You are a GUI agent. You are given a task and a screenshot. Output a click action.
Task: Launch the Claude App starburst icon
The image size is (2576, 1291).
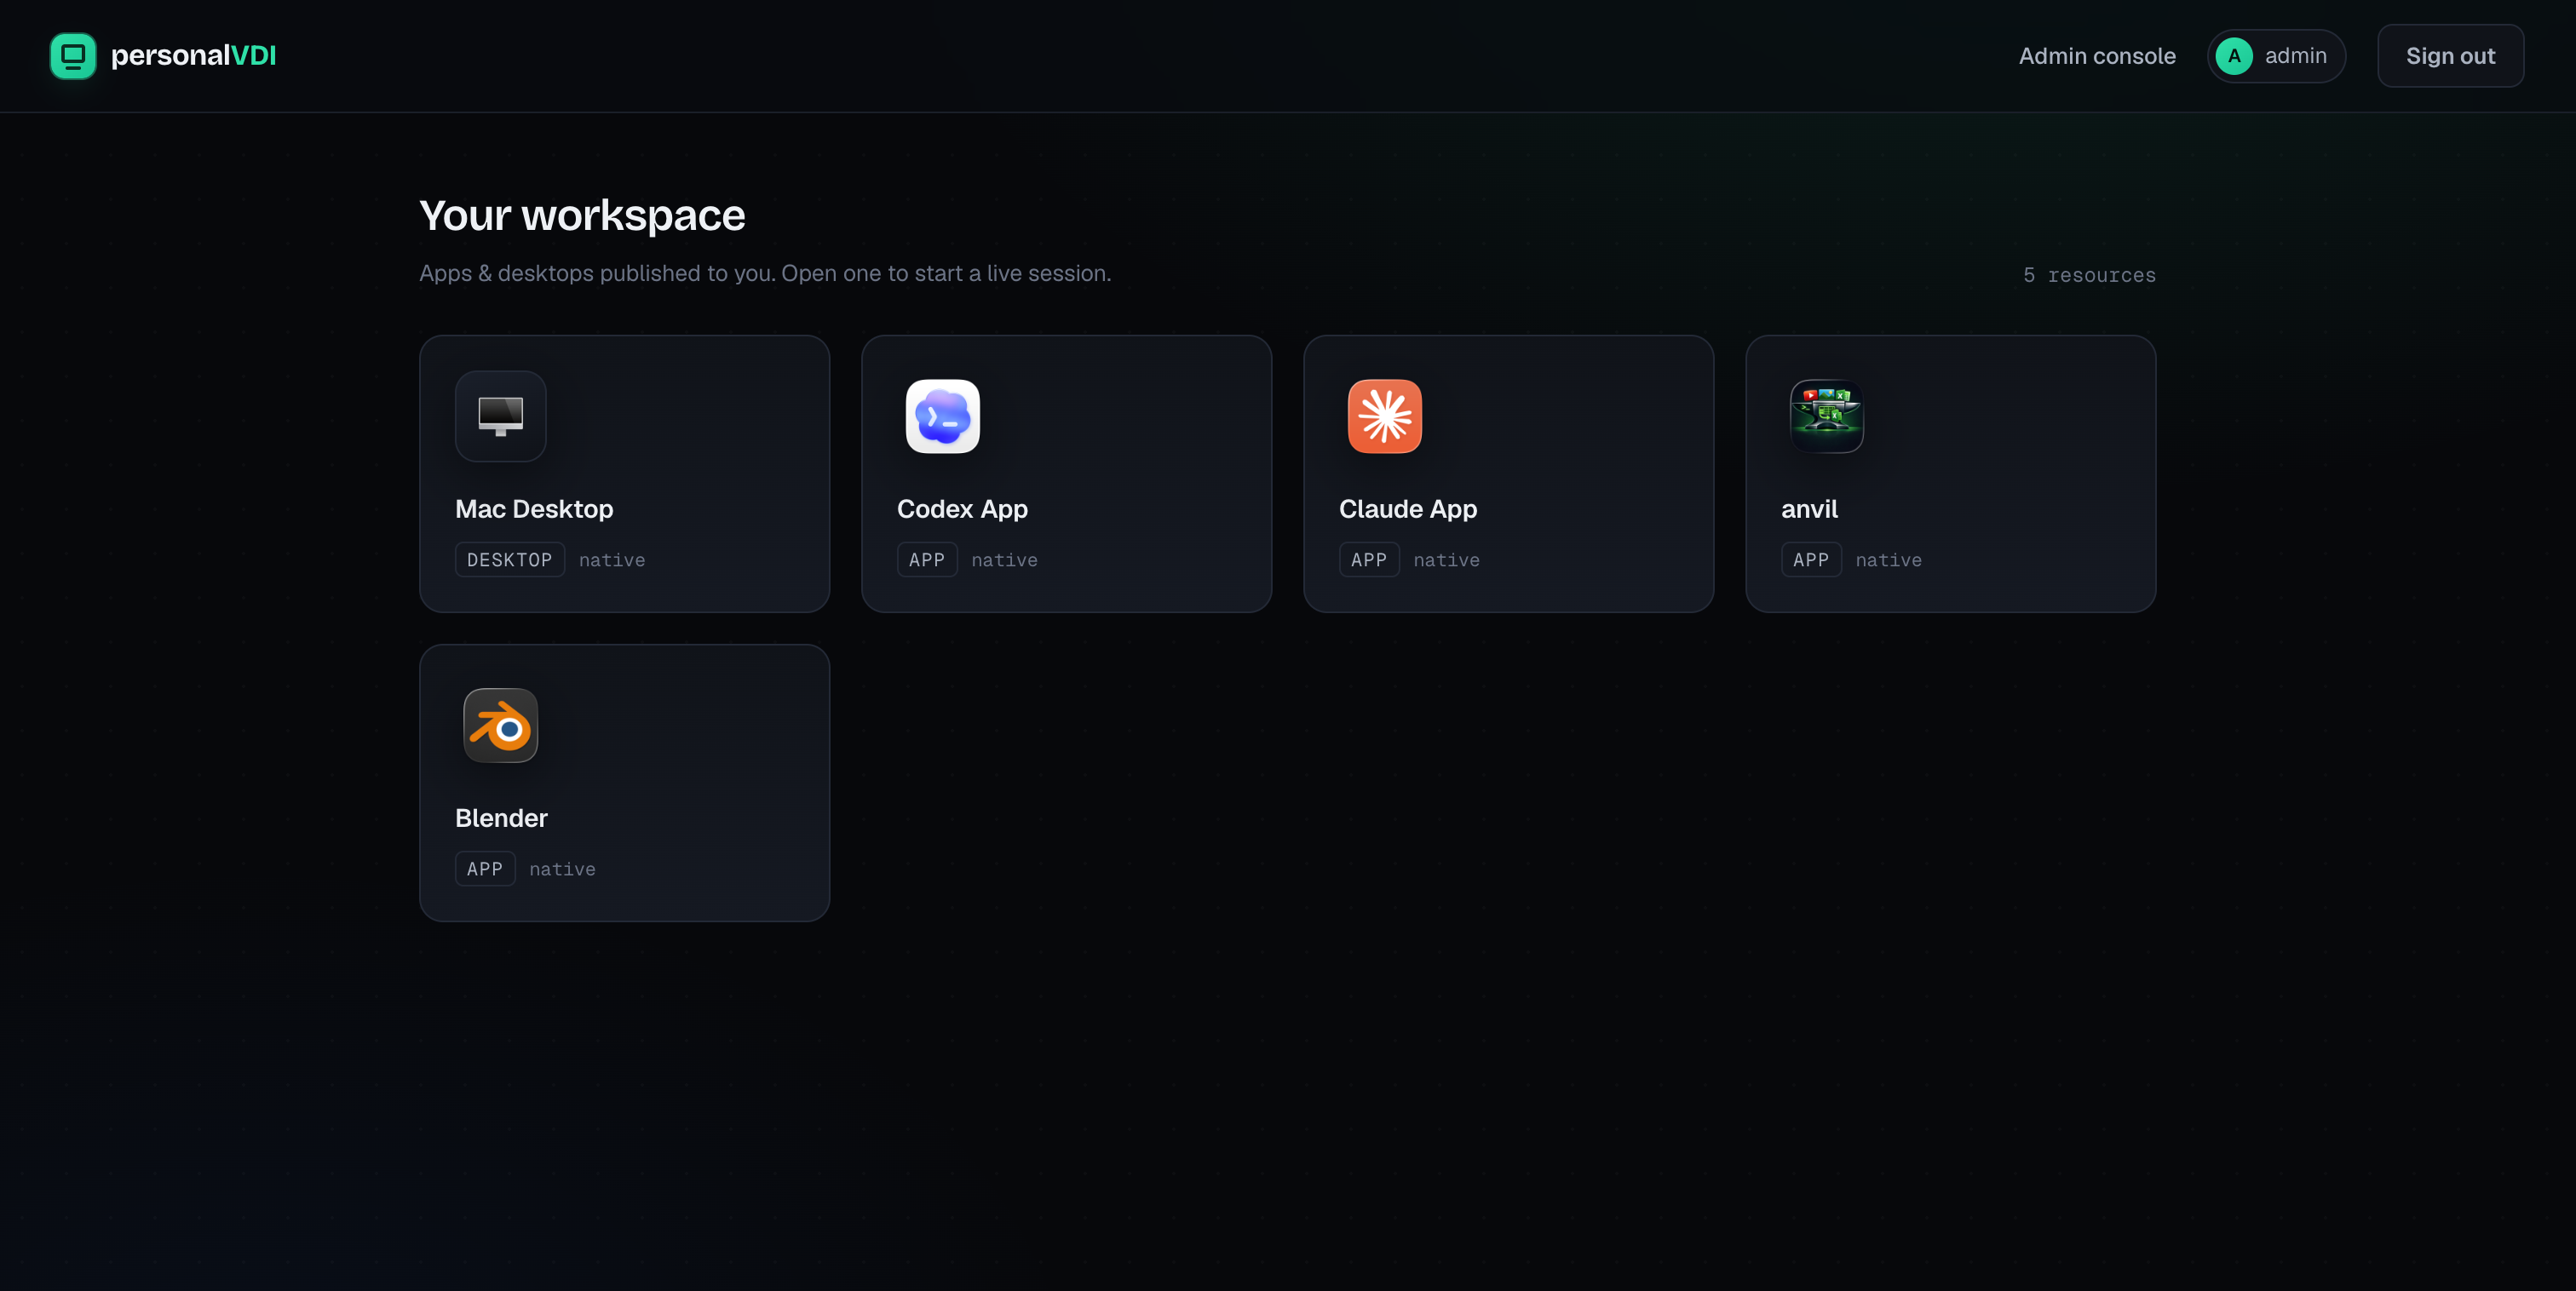[1384, 416]
